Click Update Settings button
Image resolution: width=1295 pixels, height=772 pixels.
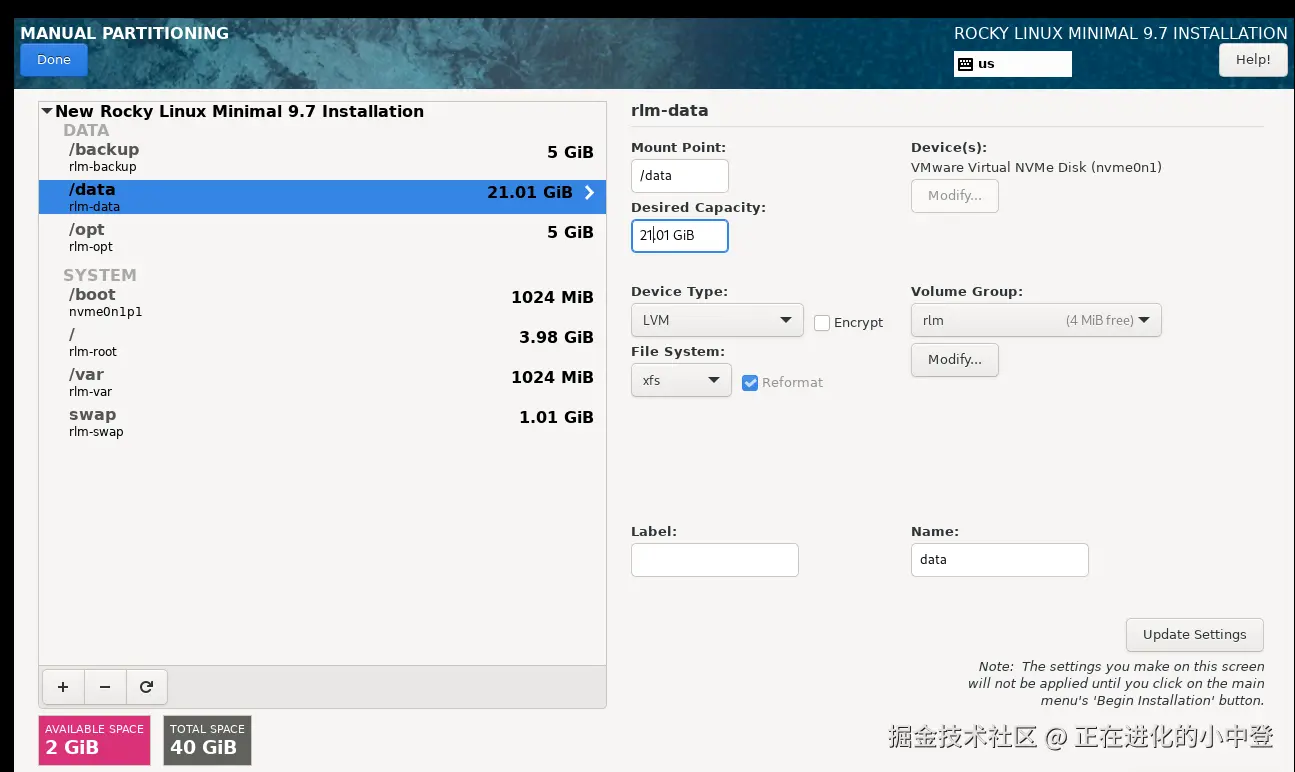click(1195, 635)
